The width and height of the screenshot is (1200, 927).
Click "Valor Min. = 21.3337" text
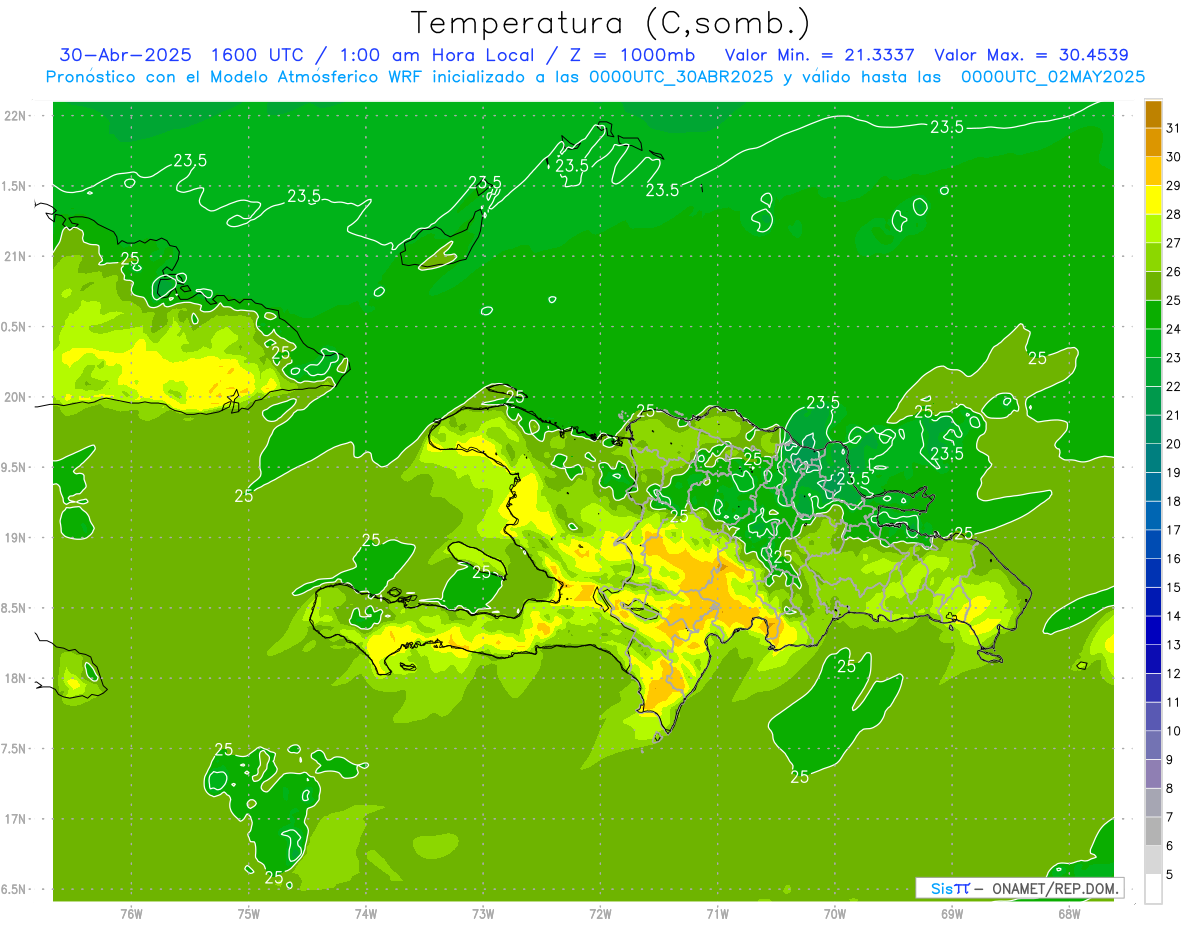point(820,55)
